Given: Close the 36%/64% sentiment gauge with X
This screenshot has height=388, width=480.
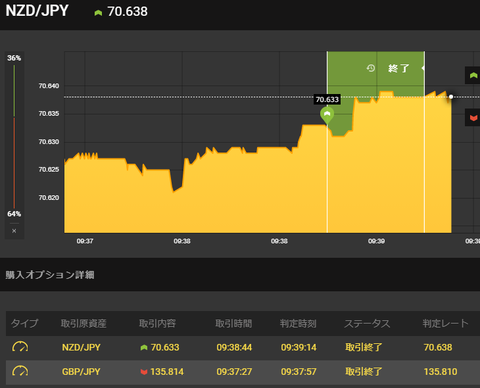Looking at the screenshot, I should (14, 231).
